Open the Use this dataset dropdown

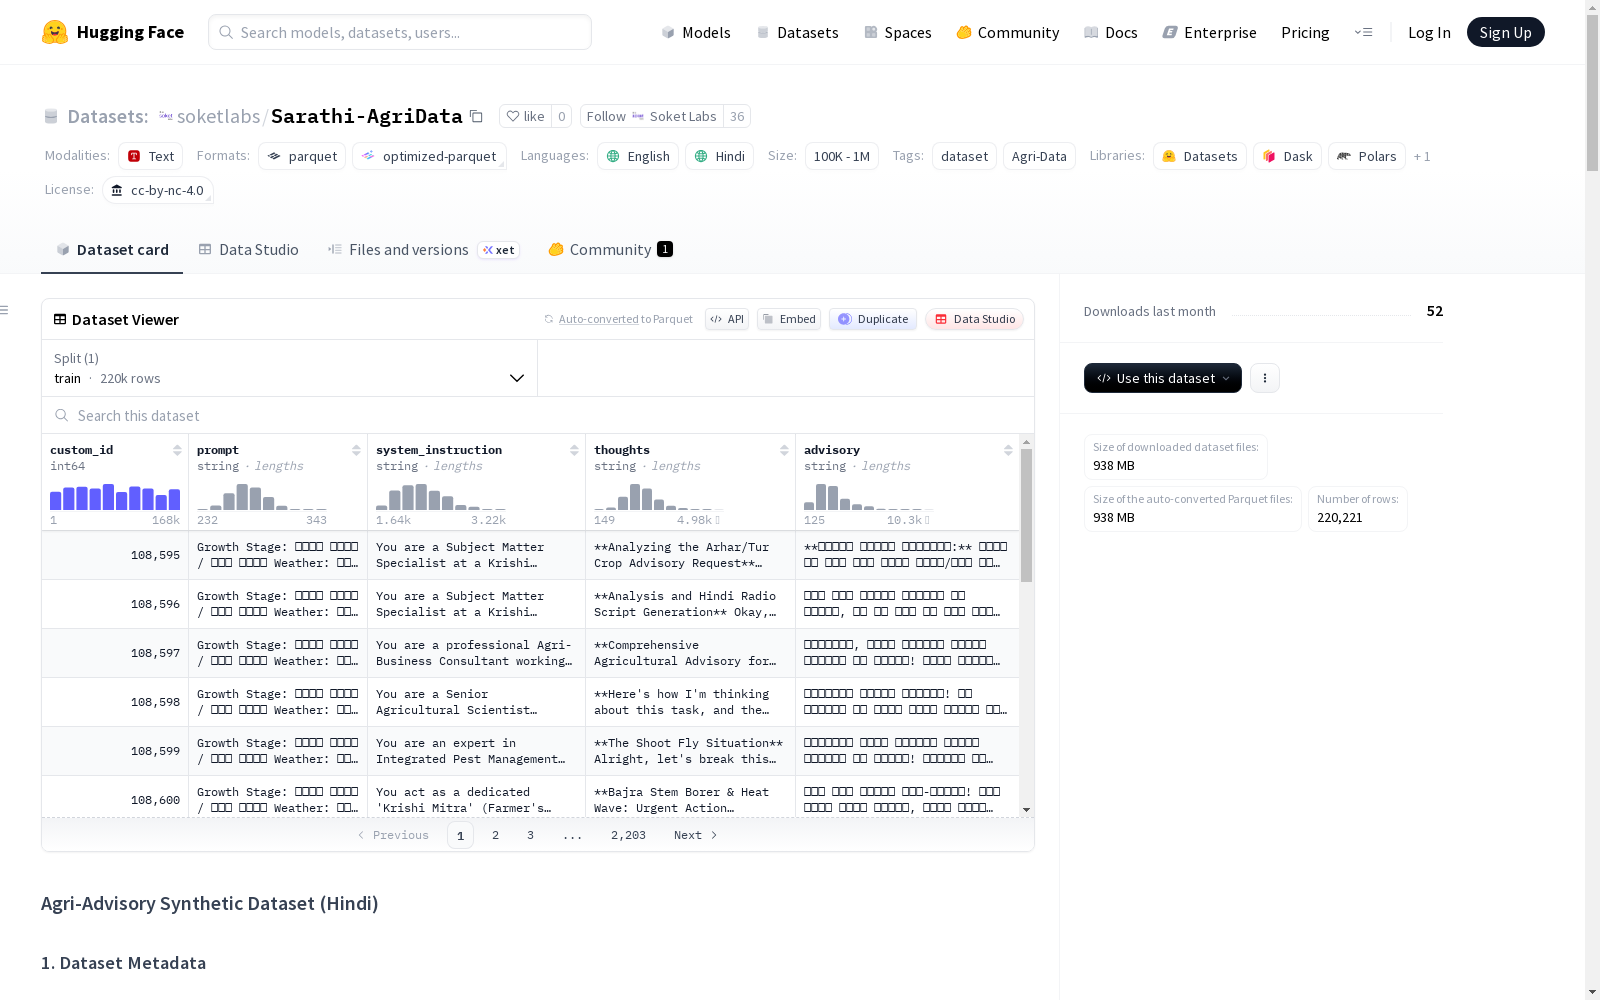[x=1162, y=378]
